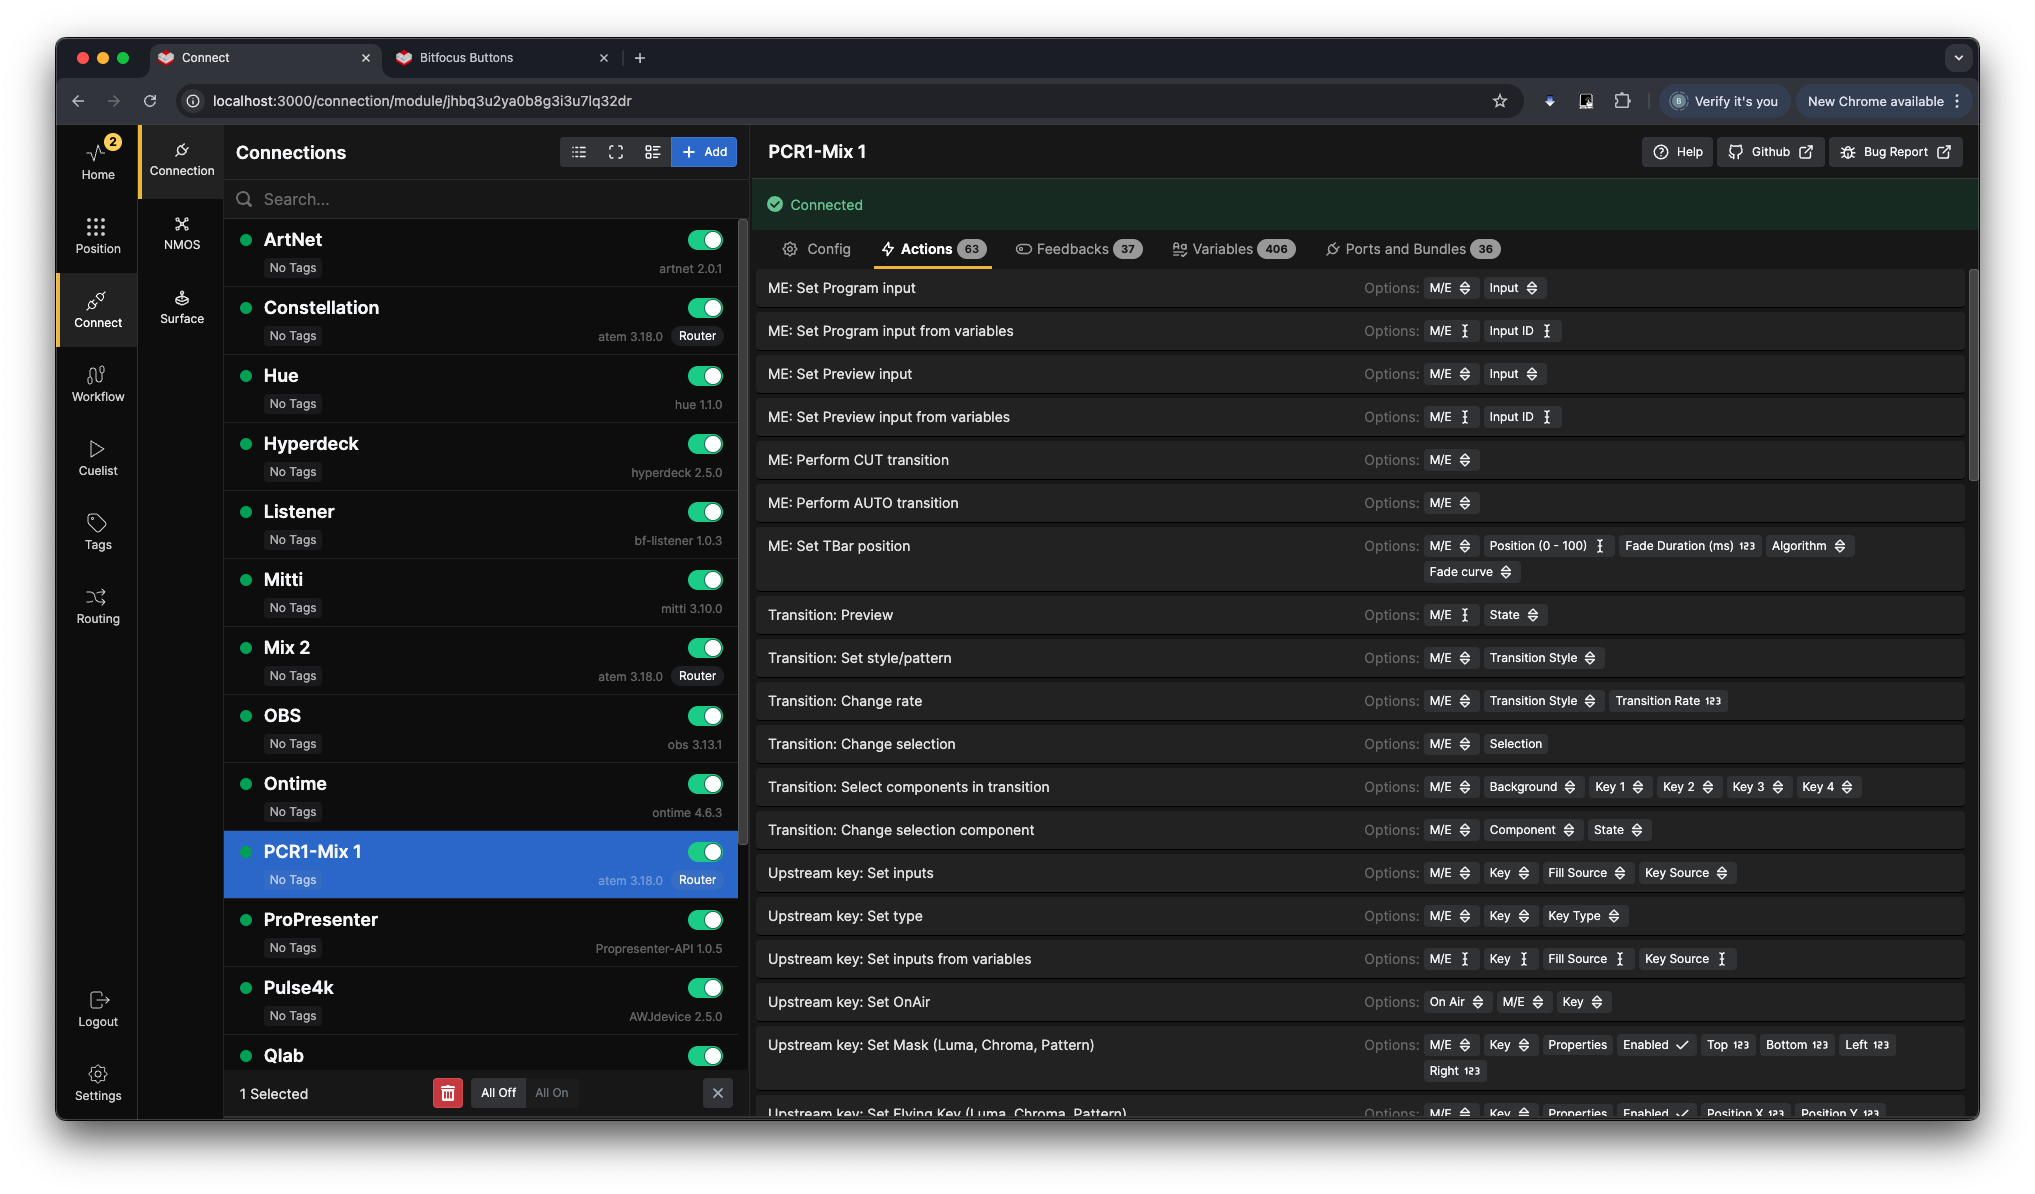Open the Home sidebar item
Viewport: 2035px width, 1194px height.
[x=98, y=160]
